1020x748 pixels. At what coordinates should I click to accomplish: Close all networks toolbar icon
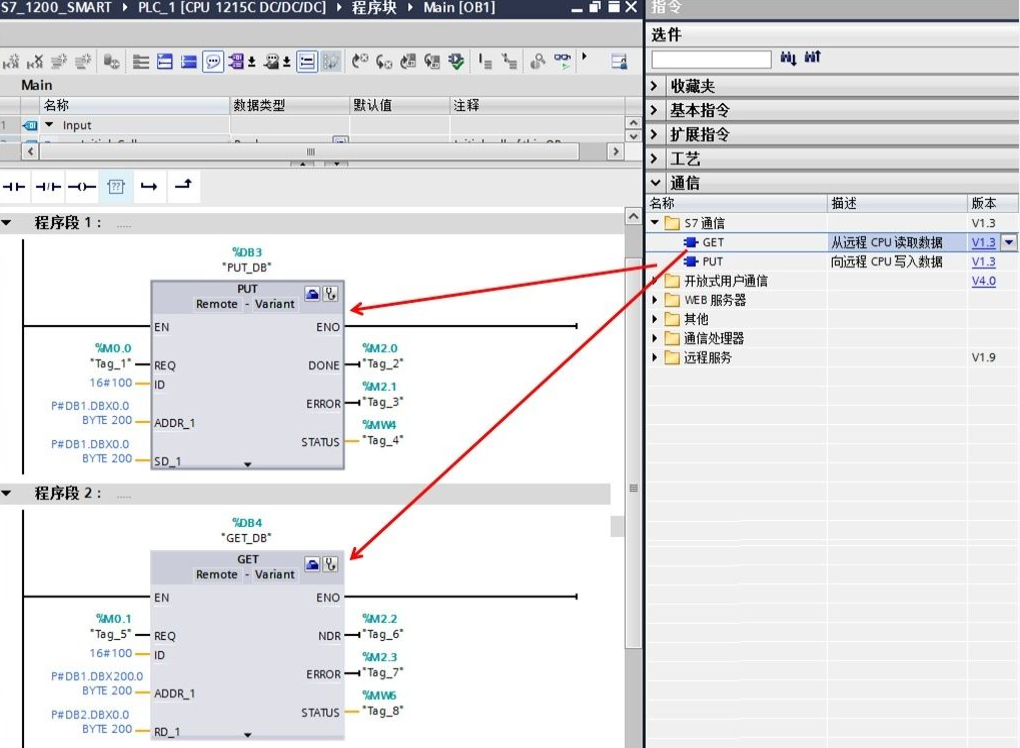[189, 62]
